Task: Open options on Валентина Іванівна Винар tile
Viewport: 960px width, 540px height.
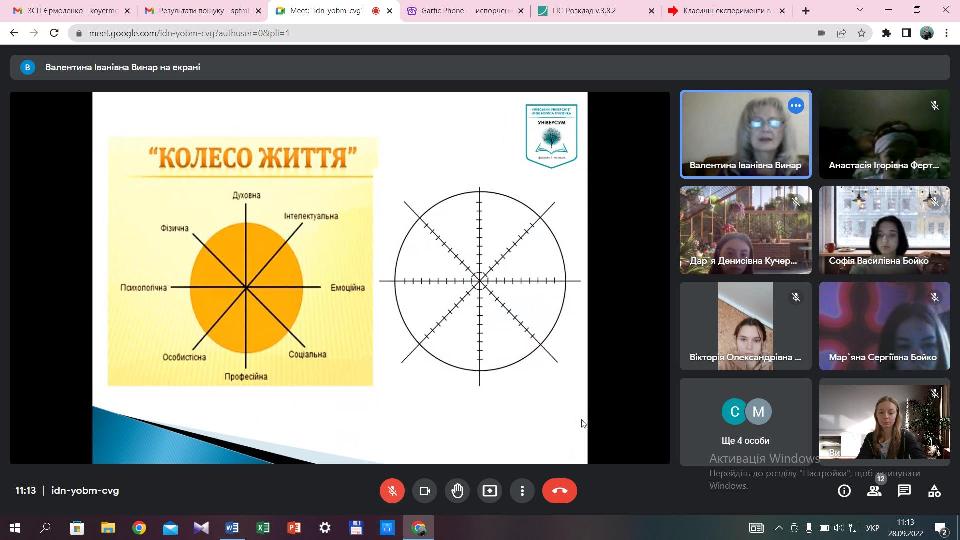Action: pyautogui.click(x=796, y=106)
